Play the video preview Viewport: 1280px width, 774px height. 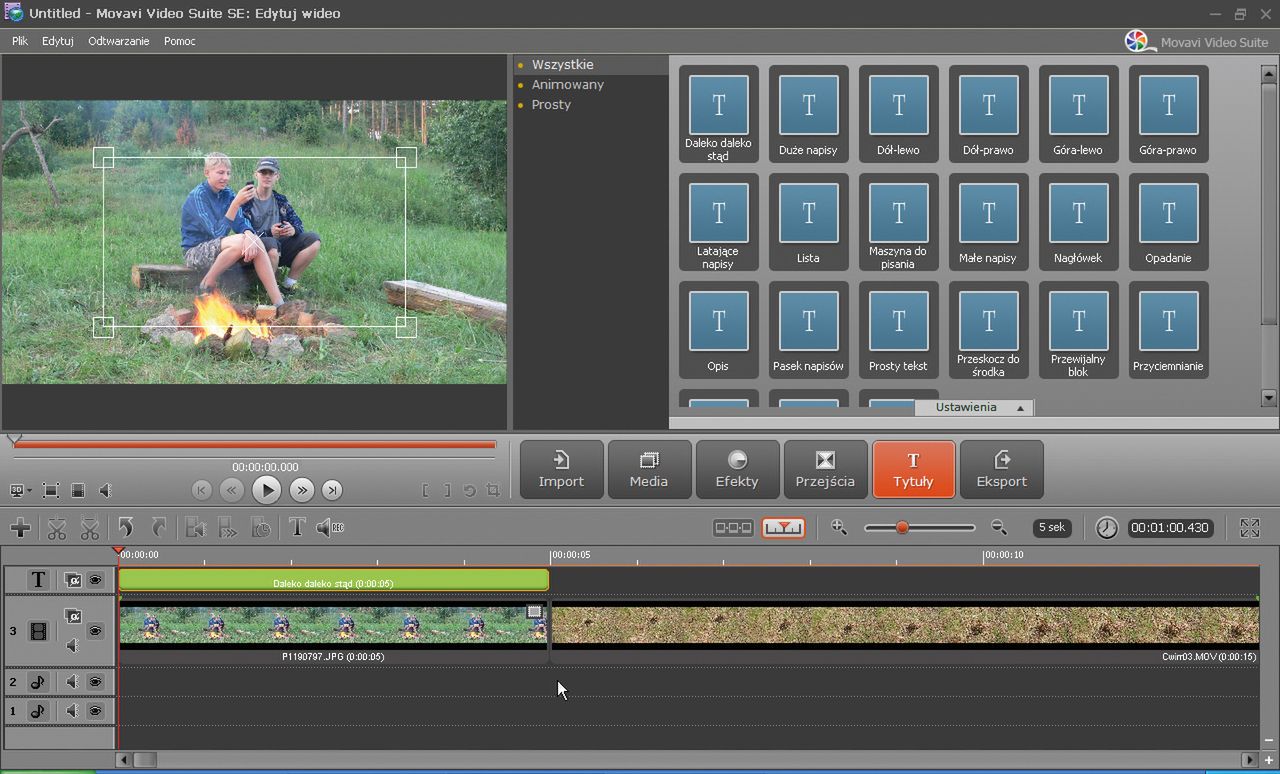click(266, 490)
